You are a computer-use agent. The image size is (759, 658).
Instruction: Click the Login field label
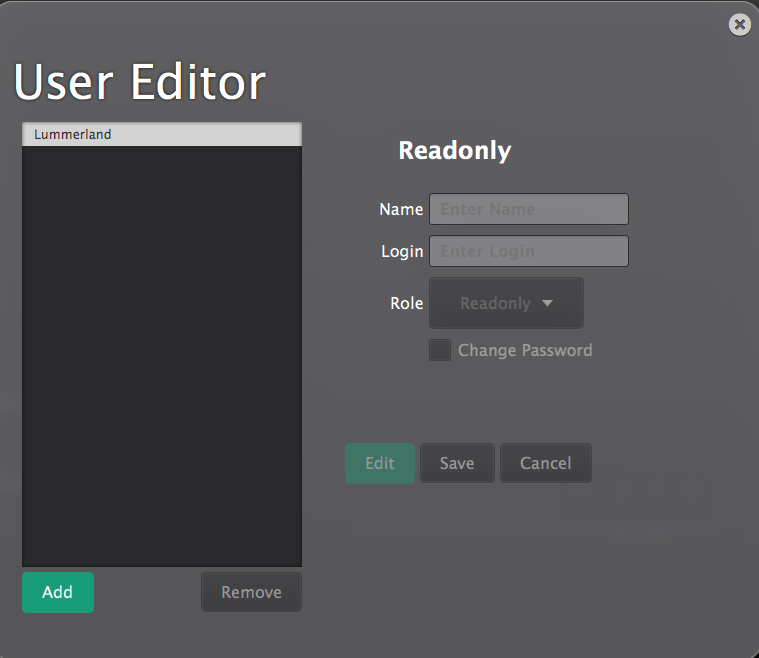click(402, 251)
